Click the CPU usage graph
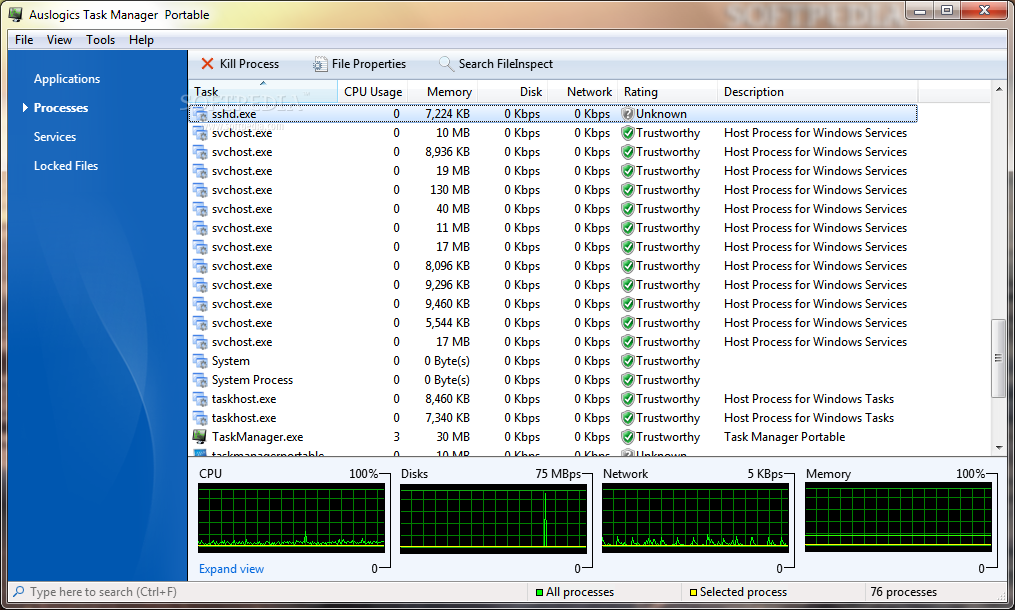This screenshot has width=1015, height=610. pyautogui.click(x=291, y=518)
